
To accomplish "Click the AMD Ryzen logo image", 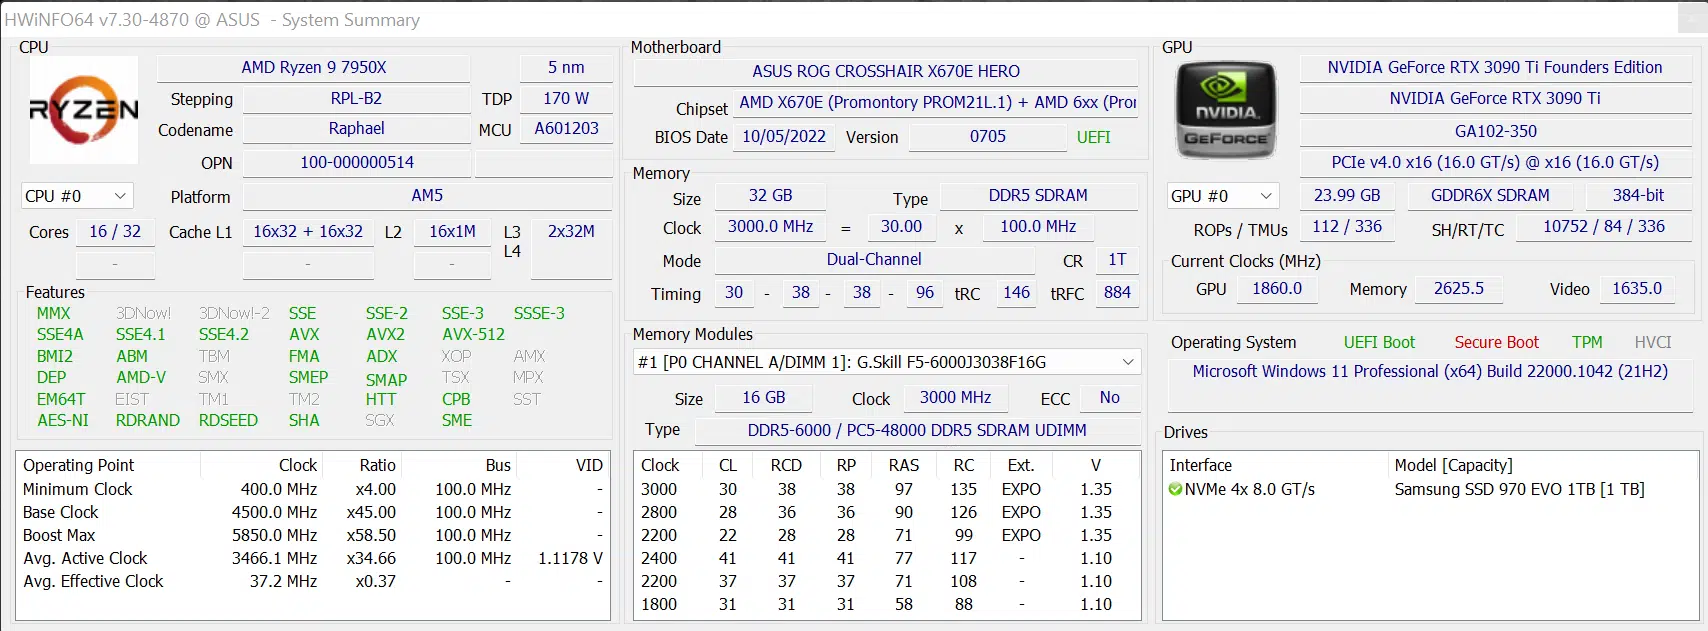I will pos(84,110).
